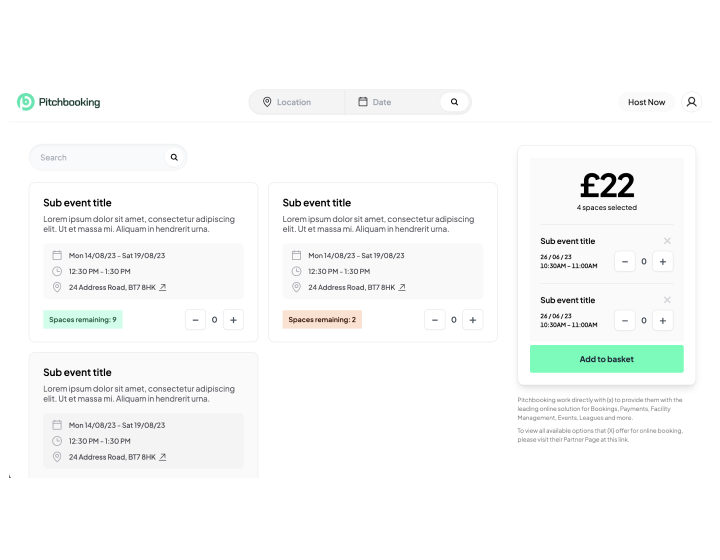The height and width of the screenshot is (560, 720).
Task: Open the user profile icon
Action: point(691,102)
